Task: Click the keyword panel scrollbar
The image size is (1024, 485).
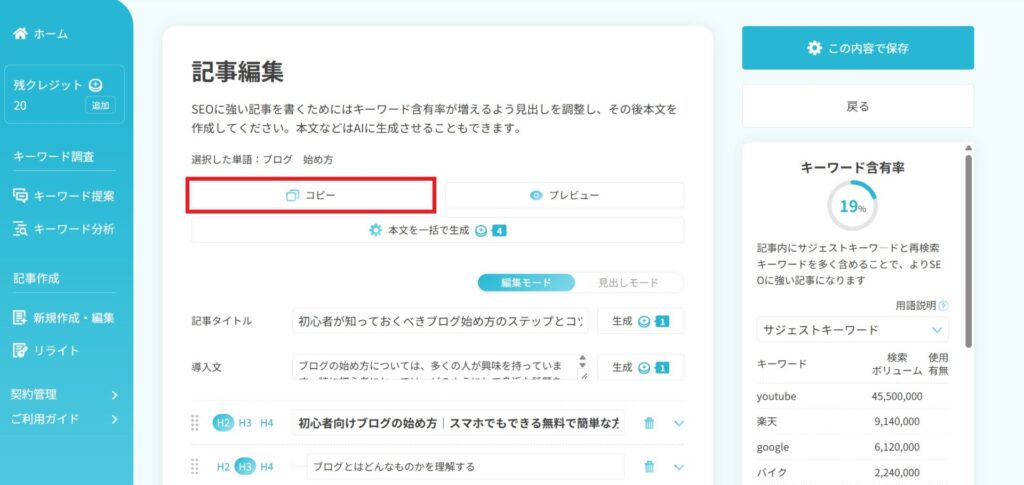Action: [x=968, y=250]
